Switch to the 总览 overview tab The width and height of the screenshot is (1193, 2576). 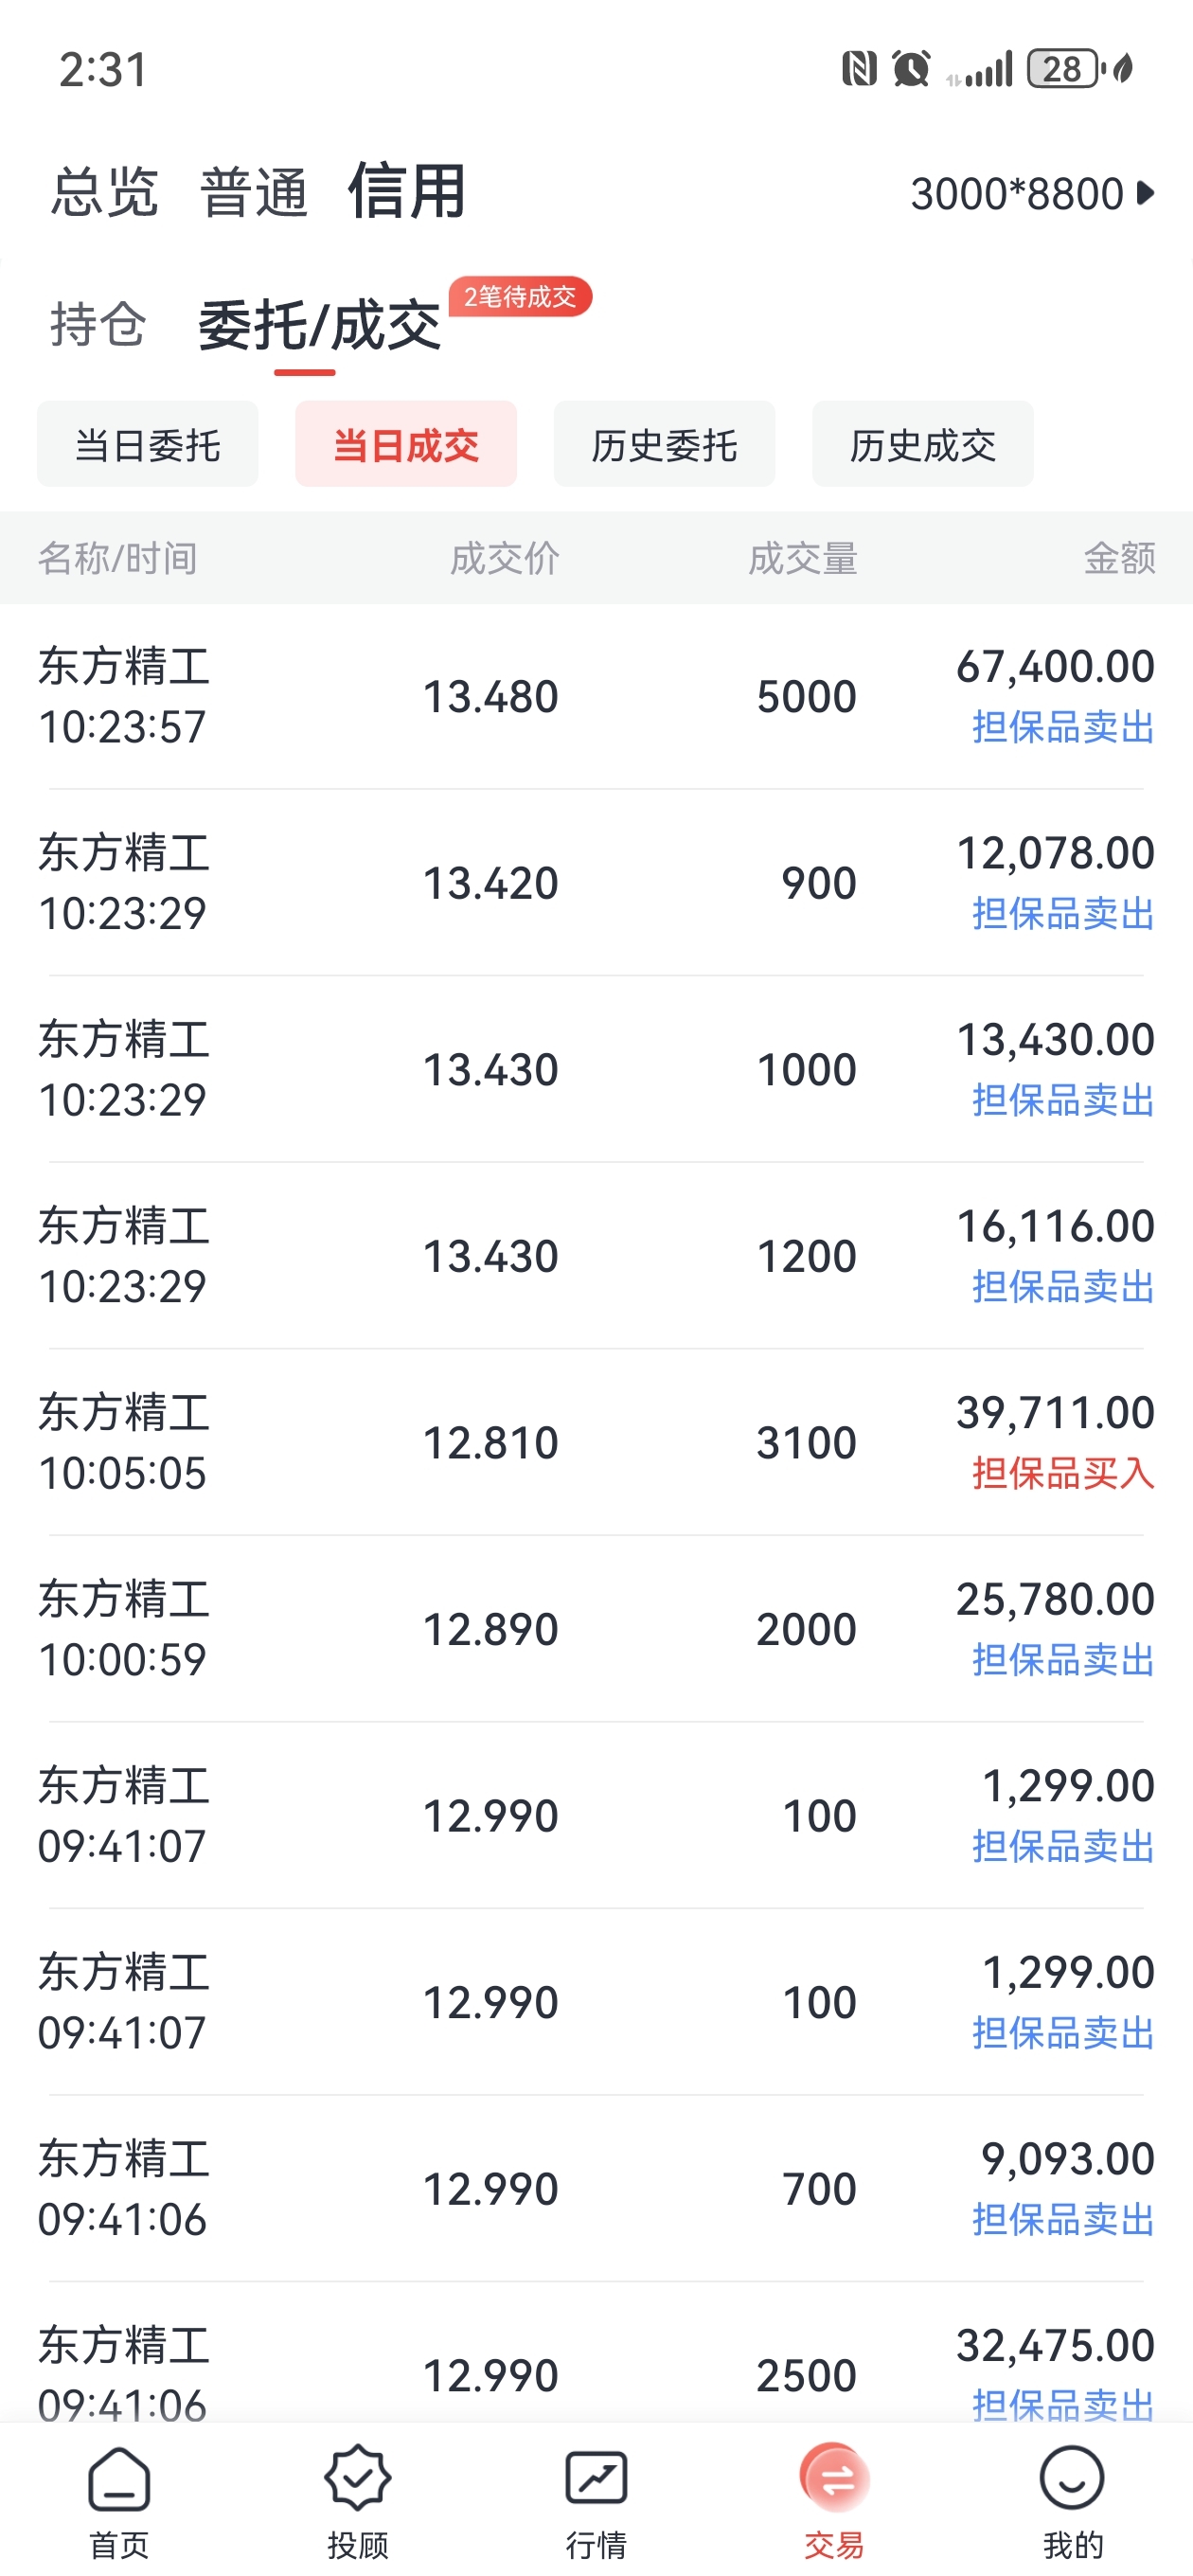(x=105, y=192)
